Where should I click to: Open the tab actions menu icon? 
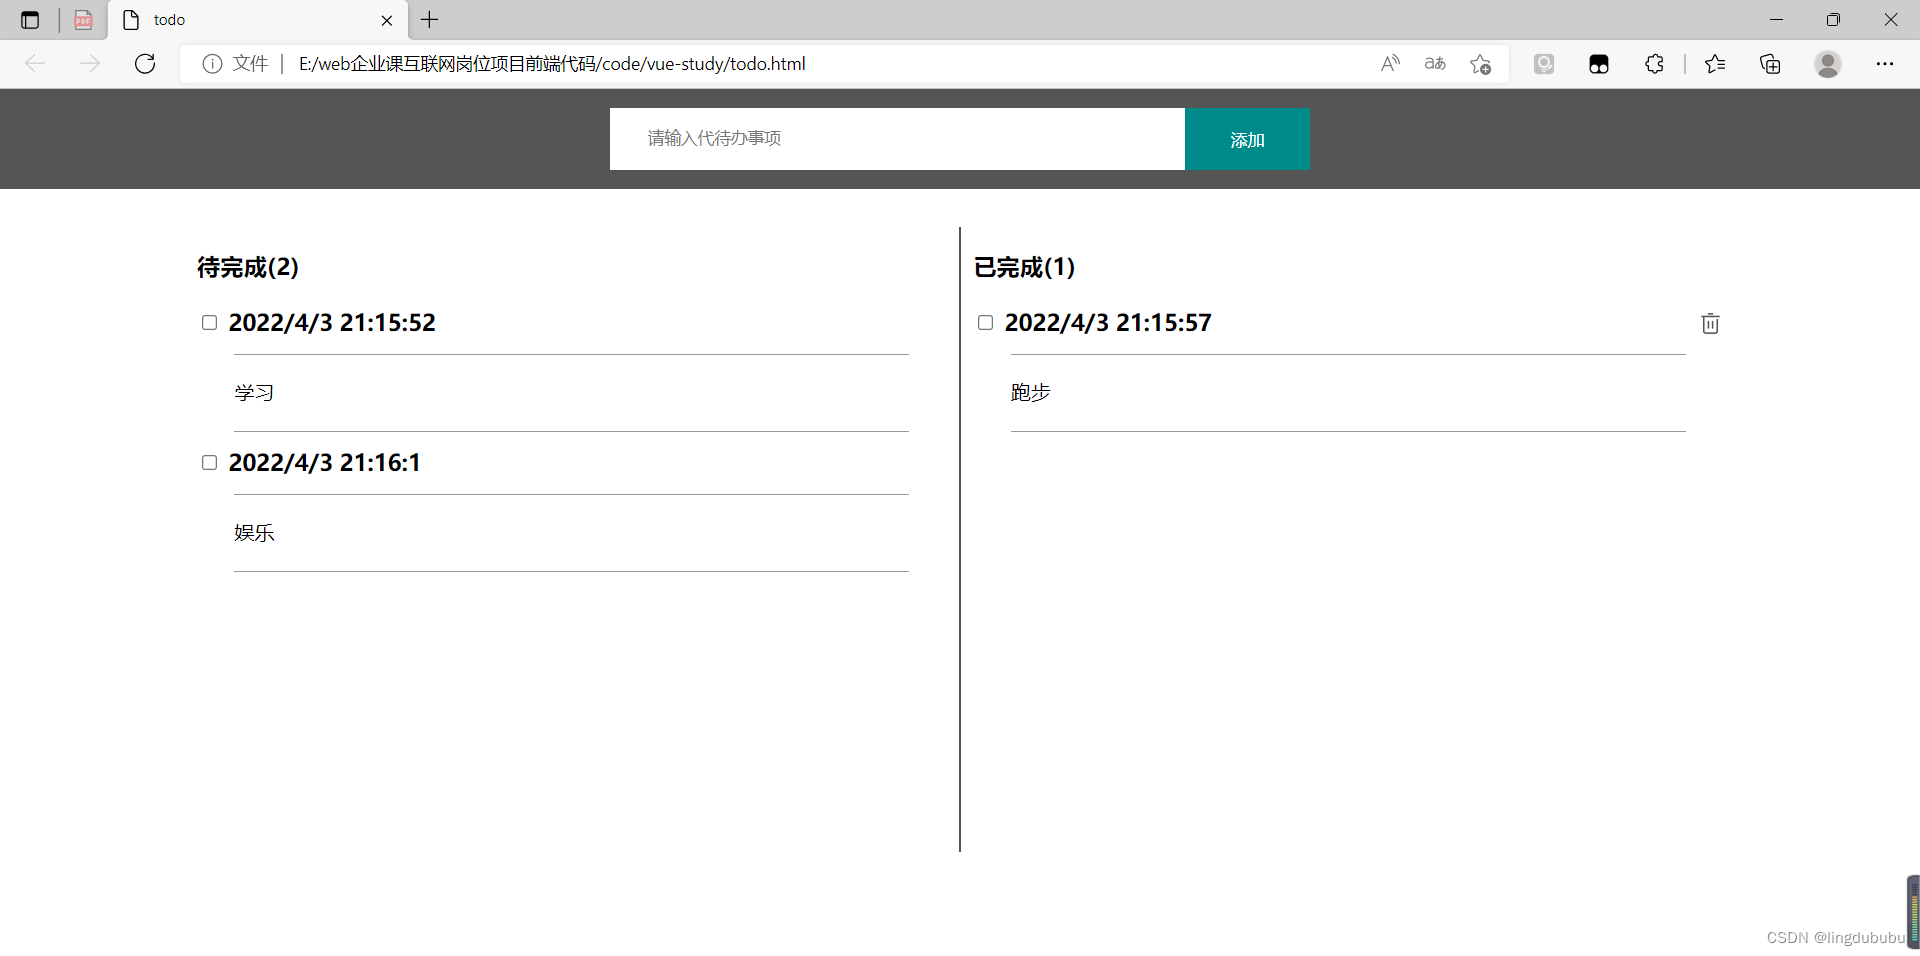(30, 20)
